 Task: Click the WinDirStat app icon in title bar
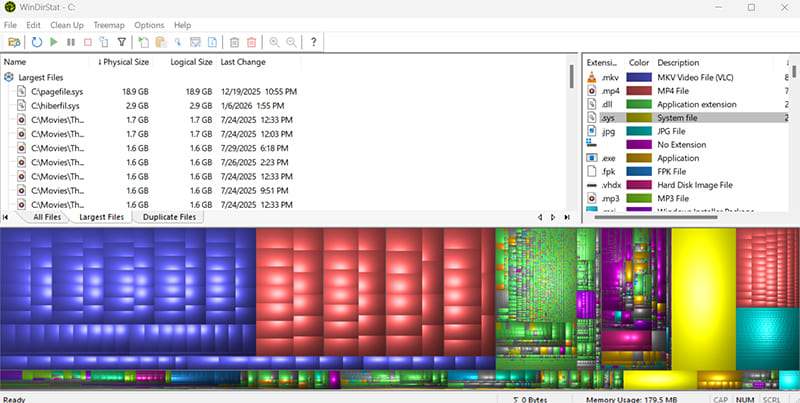coord(10,8)
